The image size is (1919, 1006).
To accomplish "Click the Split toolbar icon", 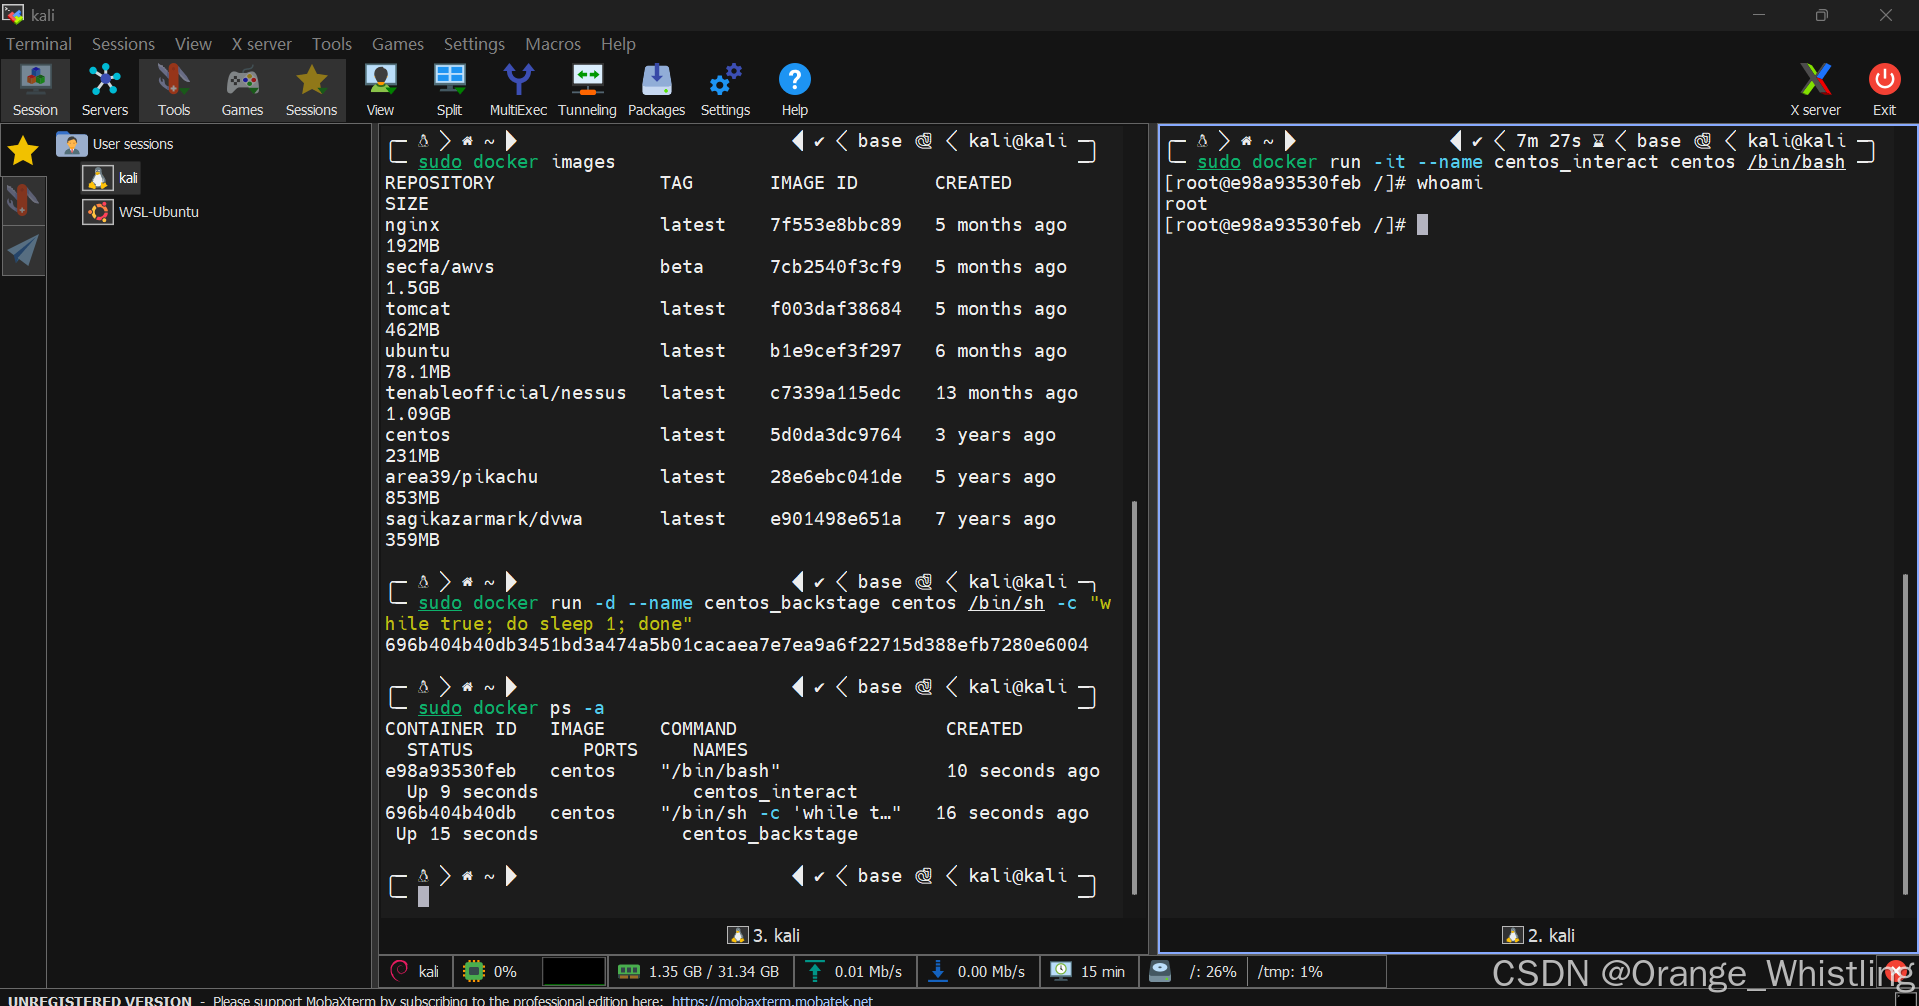I will (x=449, y=90).
